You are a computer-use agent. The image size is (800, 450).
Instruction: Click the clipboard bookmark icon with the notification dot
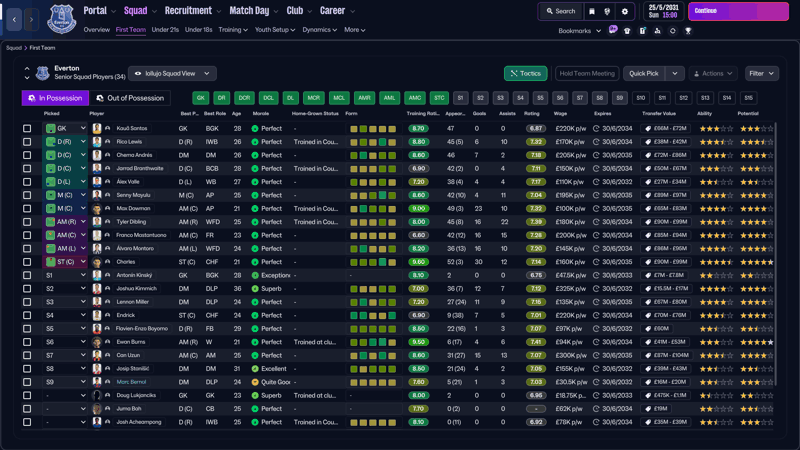click(643, 31)
